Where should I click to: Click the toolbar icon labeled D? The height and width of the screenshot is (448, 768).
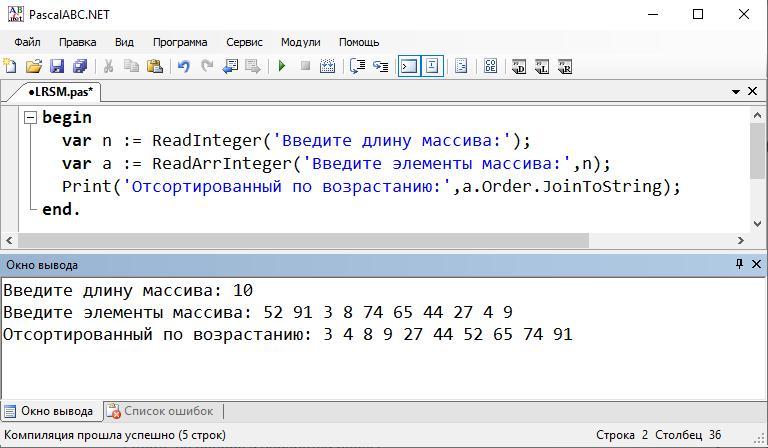click(519, 67)
